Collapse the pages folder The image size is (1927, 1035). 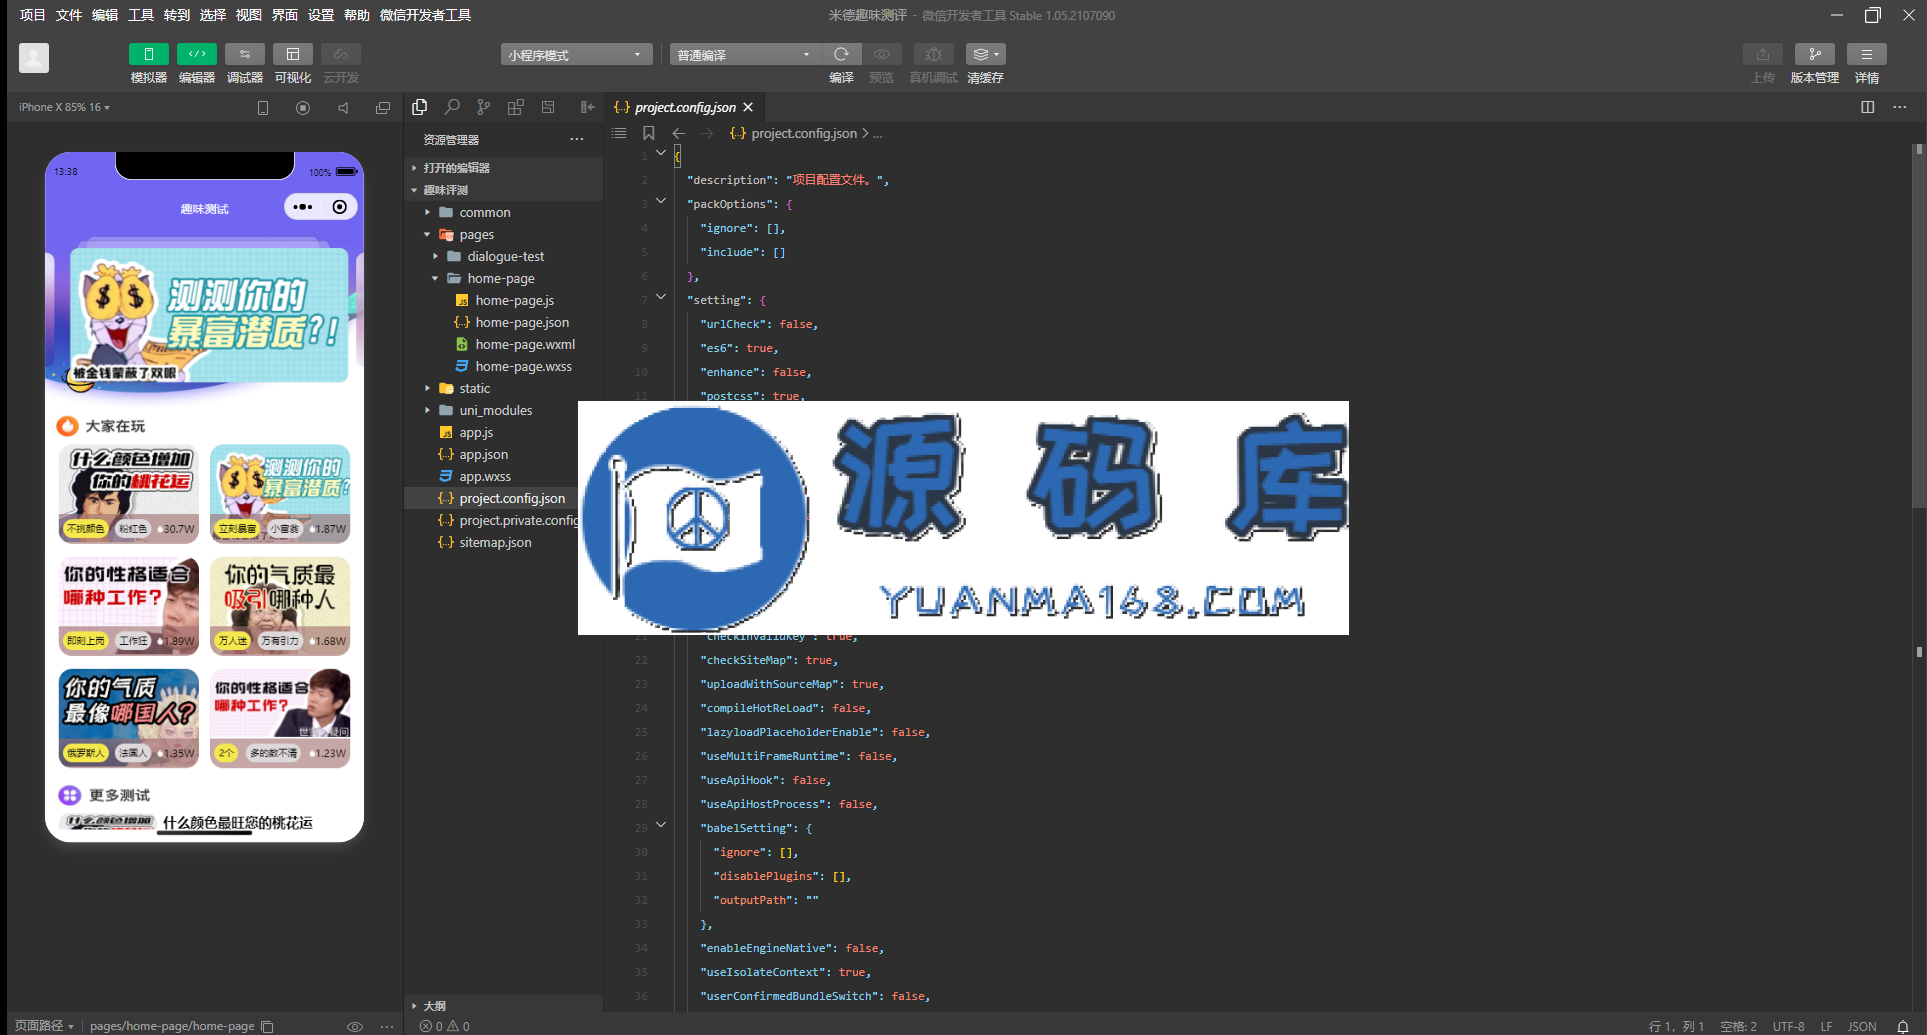tap(503, 234)
